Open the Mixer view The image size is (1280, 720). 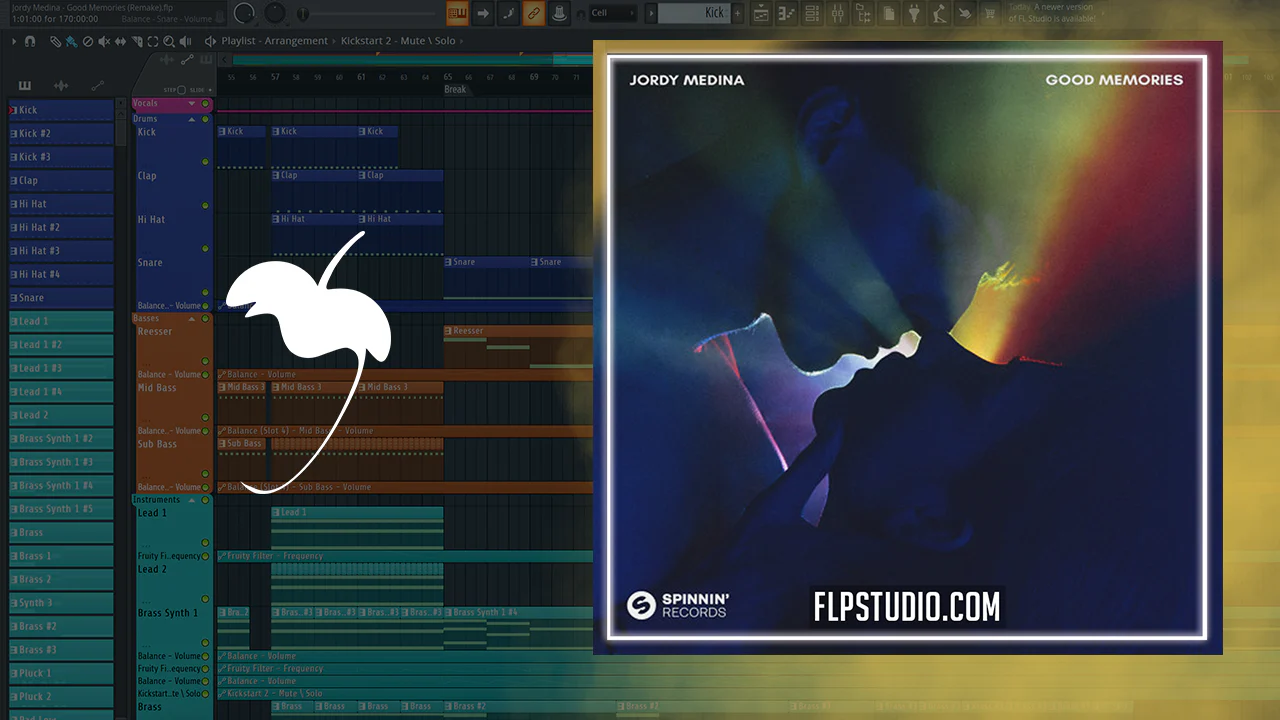(x=838, y=13)
